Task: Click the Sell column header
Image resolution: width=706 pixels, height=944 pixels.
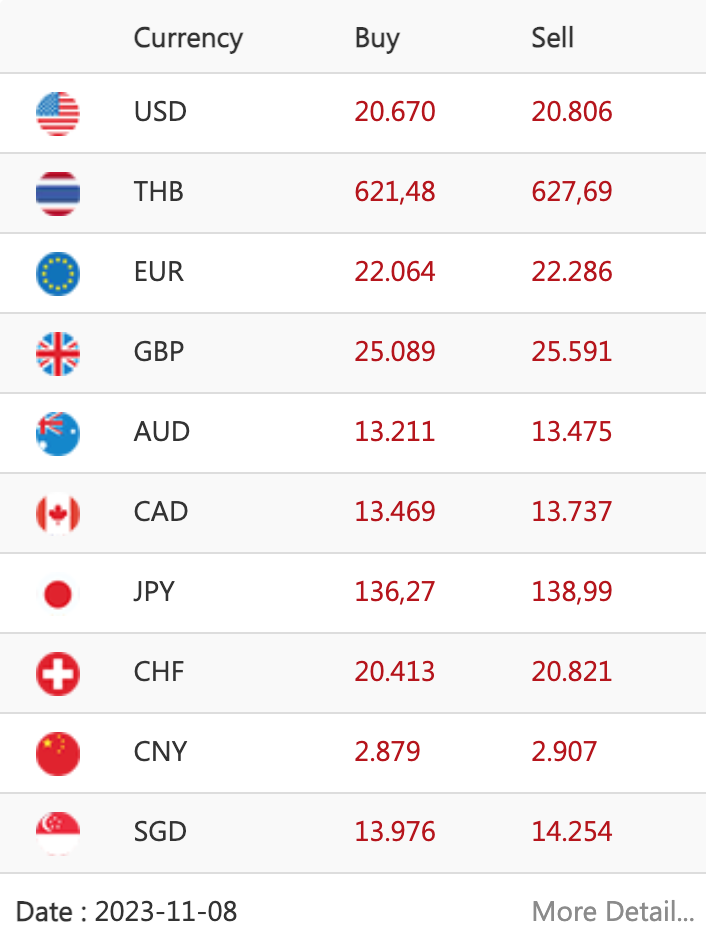Action: tap(553, 37)
